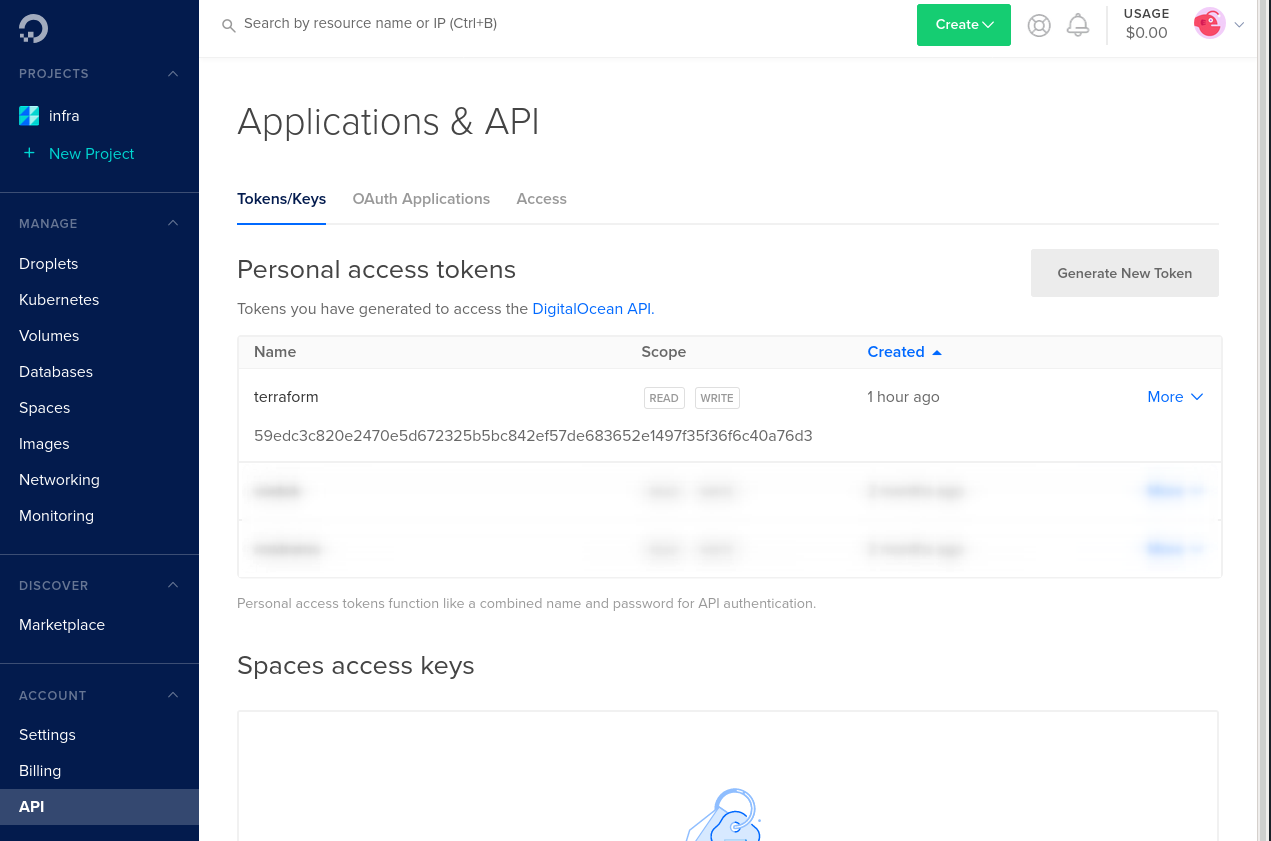Screen dimensions: 1271x841
Task: Open Spaces in the sidebar
Action: pos(44,408)
